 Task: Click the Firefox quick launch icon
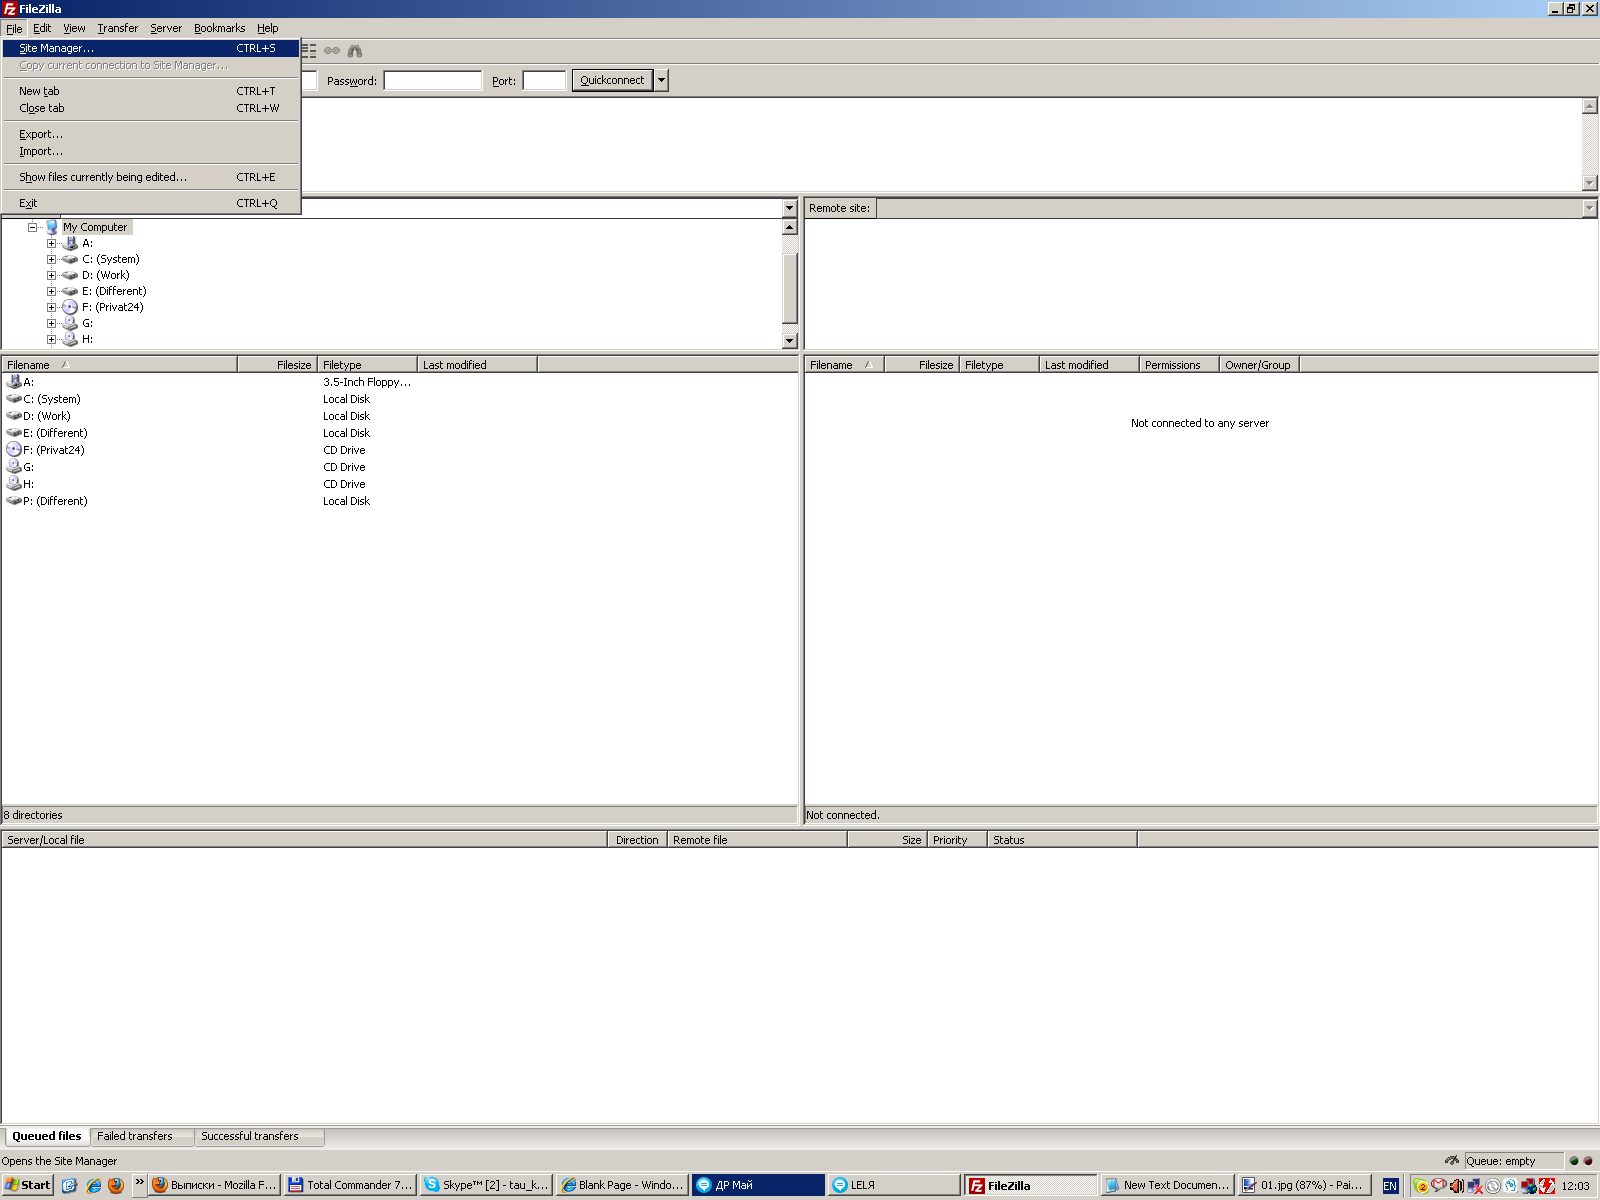[116, 1185]
